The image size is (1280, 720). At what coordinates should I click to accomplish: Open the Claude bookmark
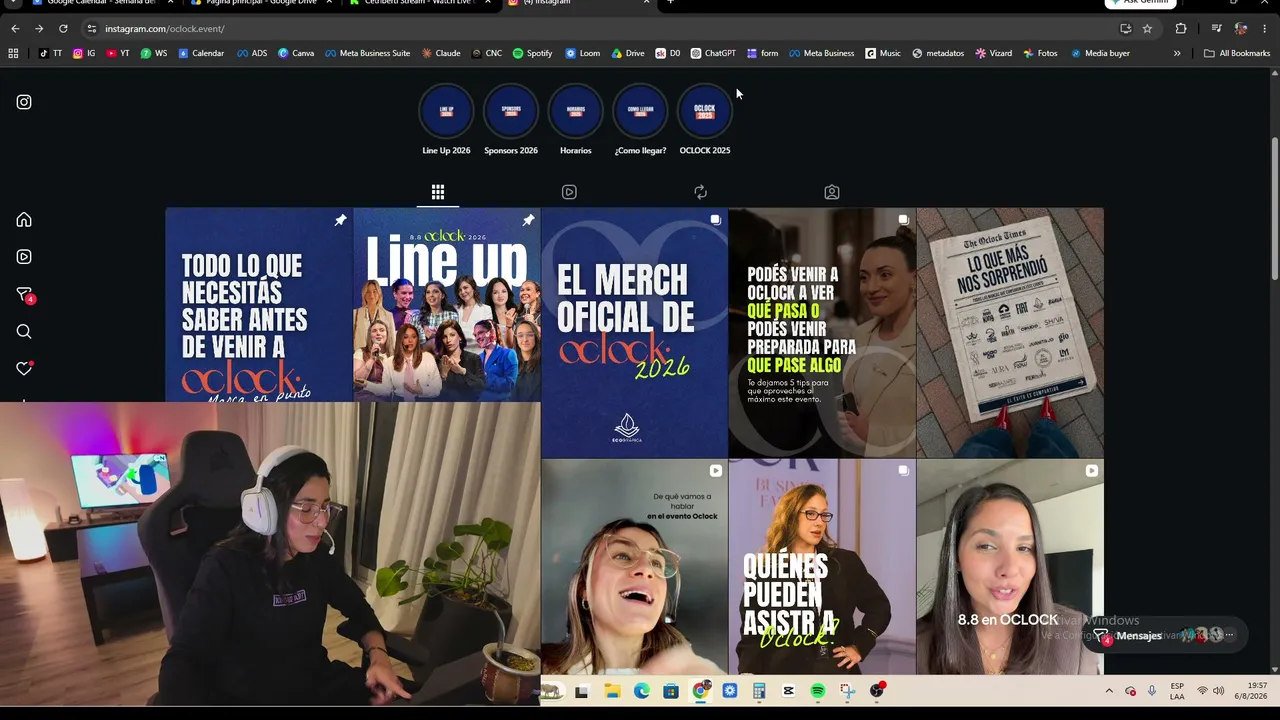[441, 53]
